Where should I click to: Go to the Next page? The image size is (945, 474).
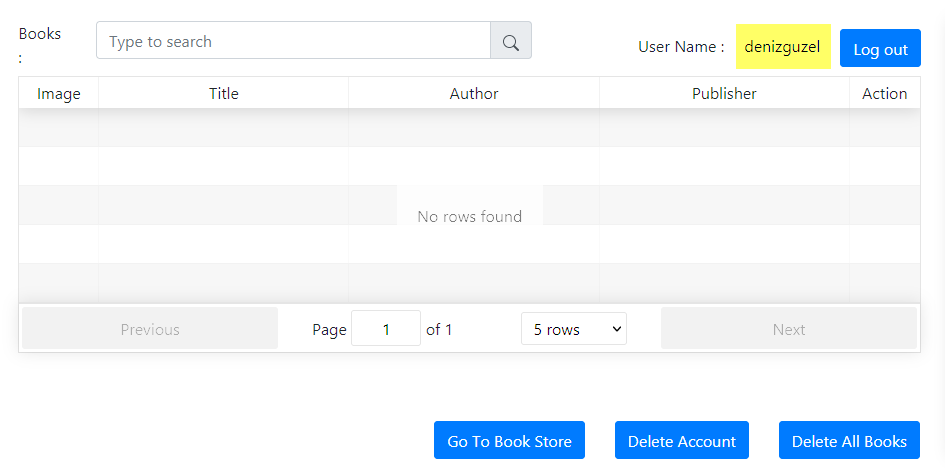(788, 329)
